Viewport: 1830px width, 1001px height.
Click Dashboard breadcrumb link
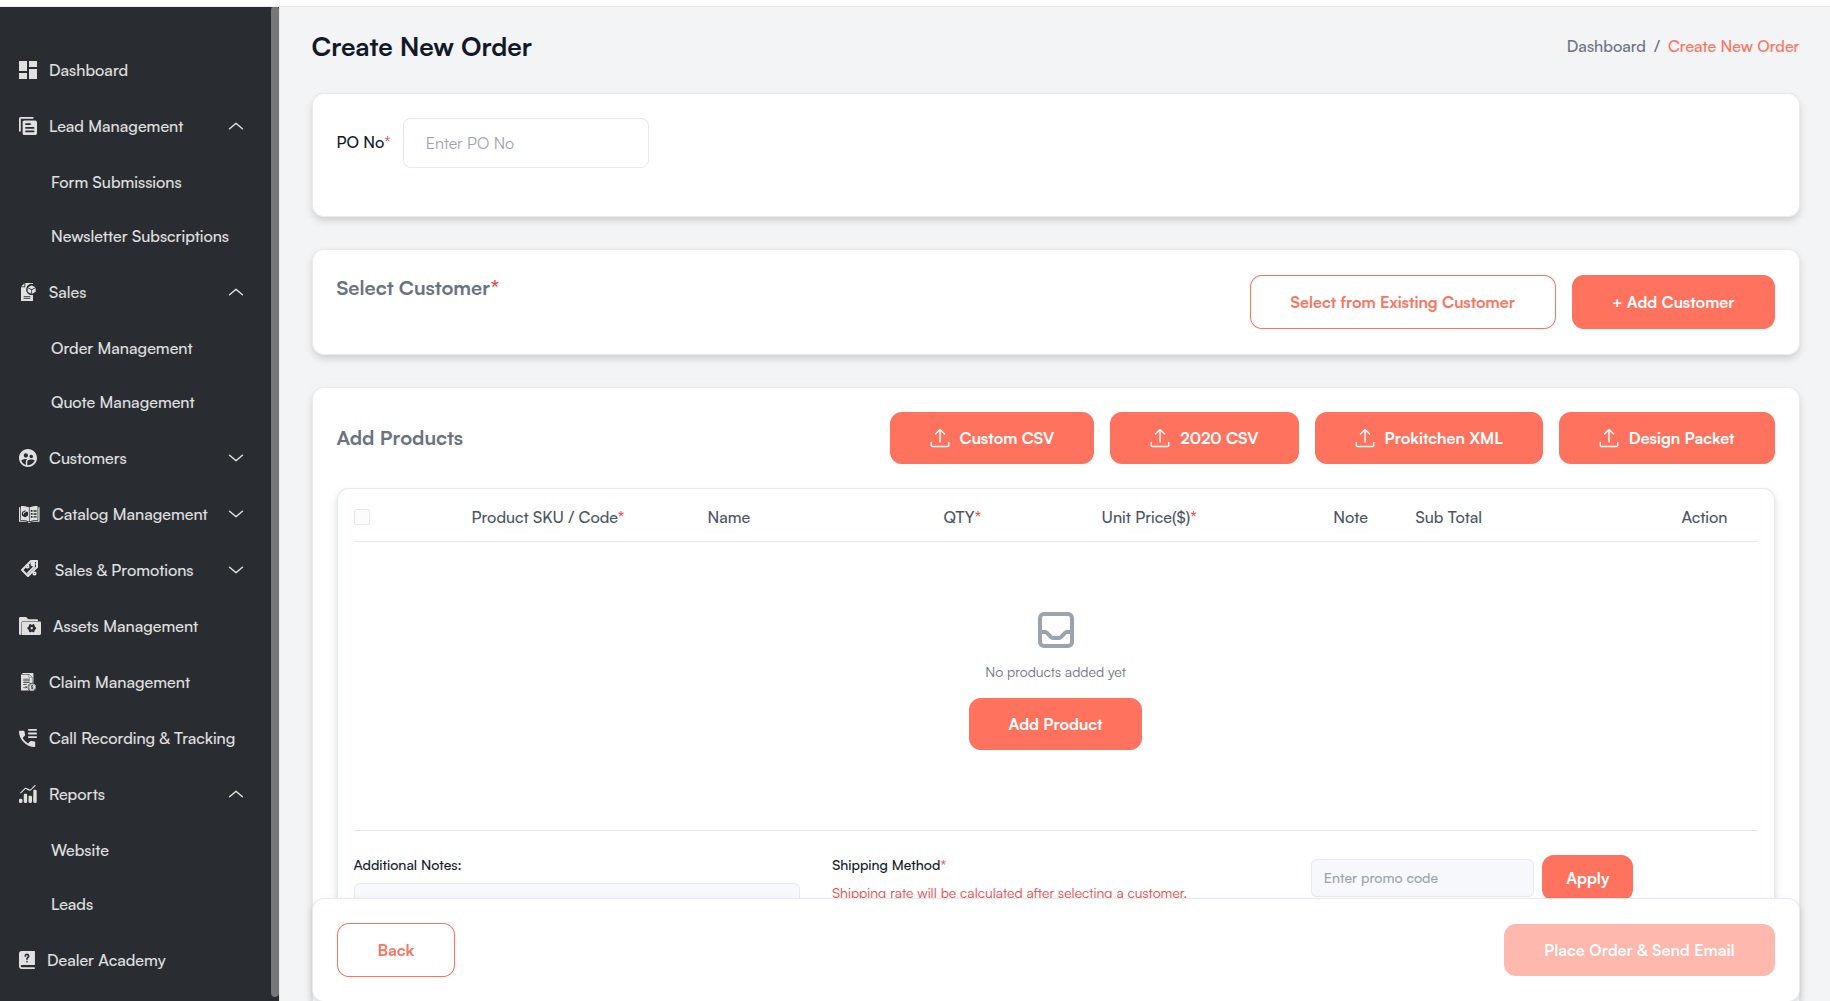pyautogui.click(x=1606, y=46)
